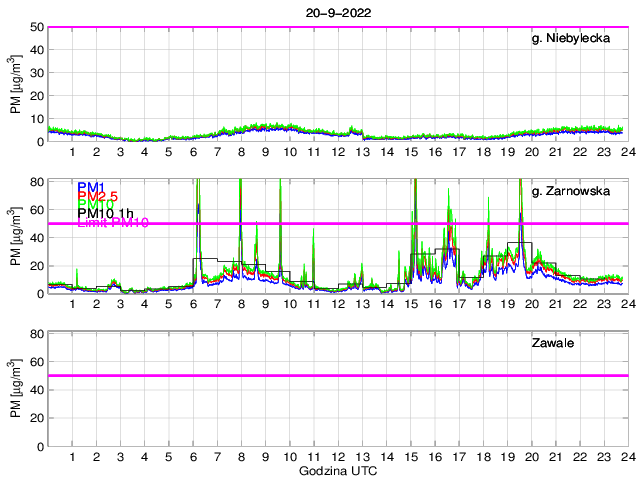
Task: Click the 30 tick on the Niebylecka y-axis
Action: click(x=37, y=73)
